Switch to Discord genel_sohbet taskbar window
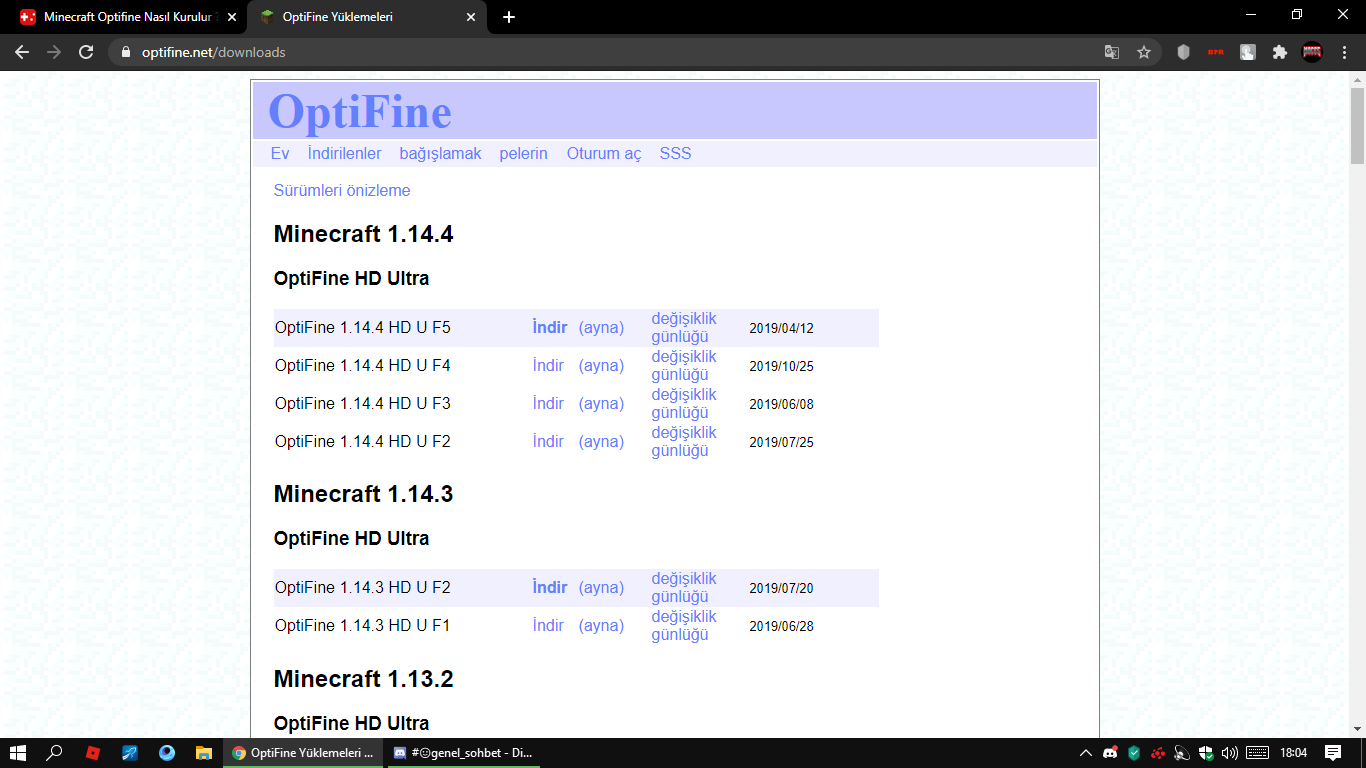Viewport: 1366px width, 768px height. 463,753
